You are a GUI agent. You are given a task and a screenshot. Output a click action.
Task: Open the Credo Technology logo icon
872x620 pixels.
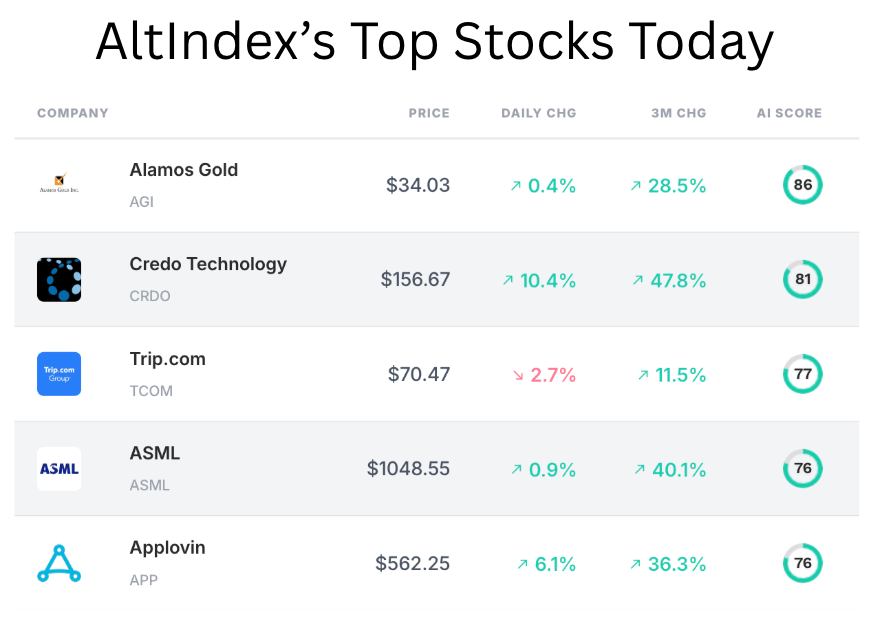pos(59,280)
